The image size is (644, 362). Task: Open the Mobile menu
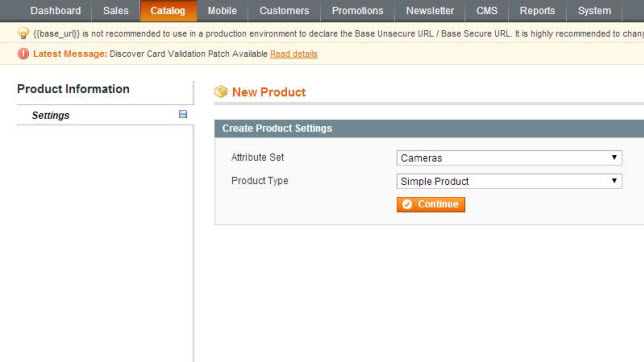222,11
